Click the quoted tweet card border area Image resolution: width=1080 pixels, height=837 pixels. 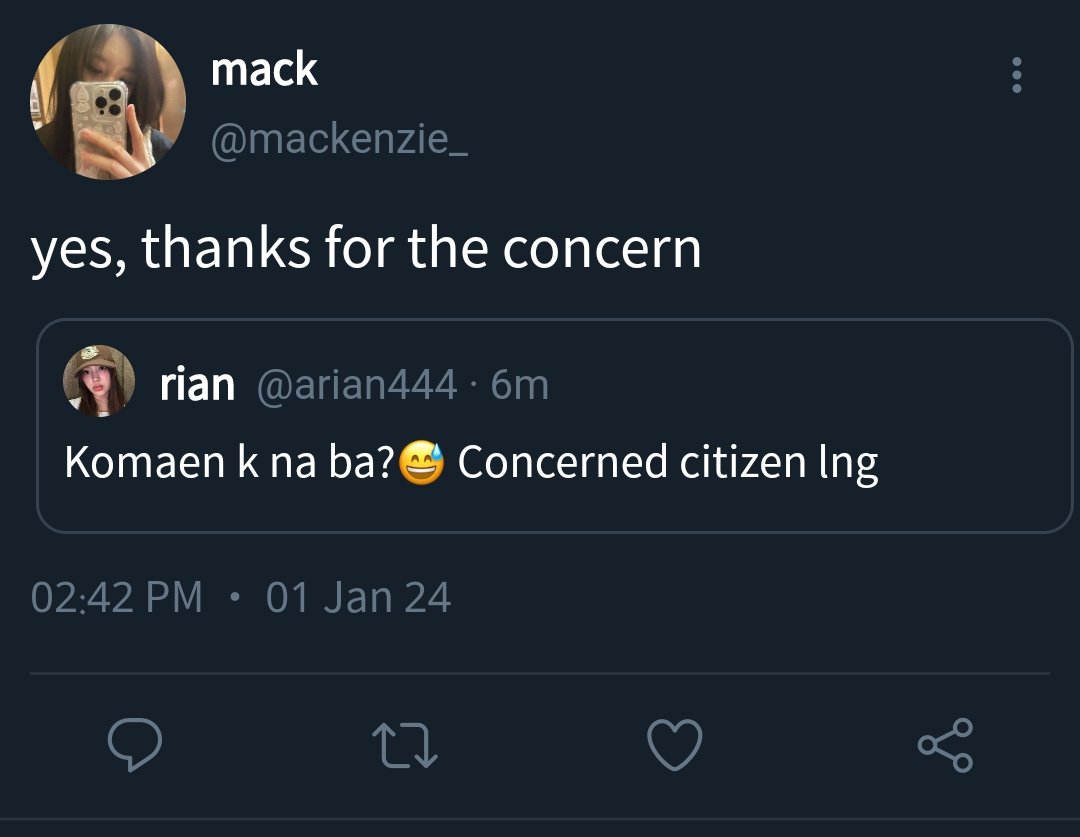coord(554,426)
